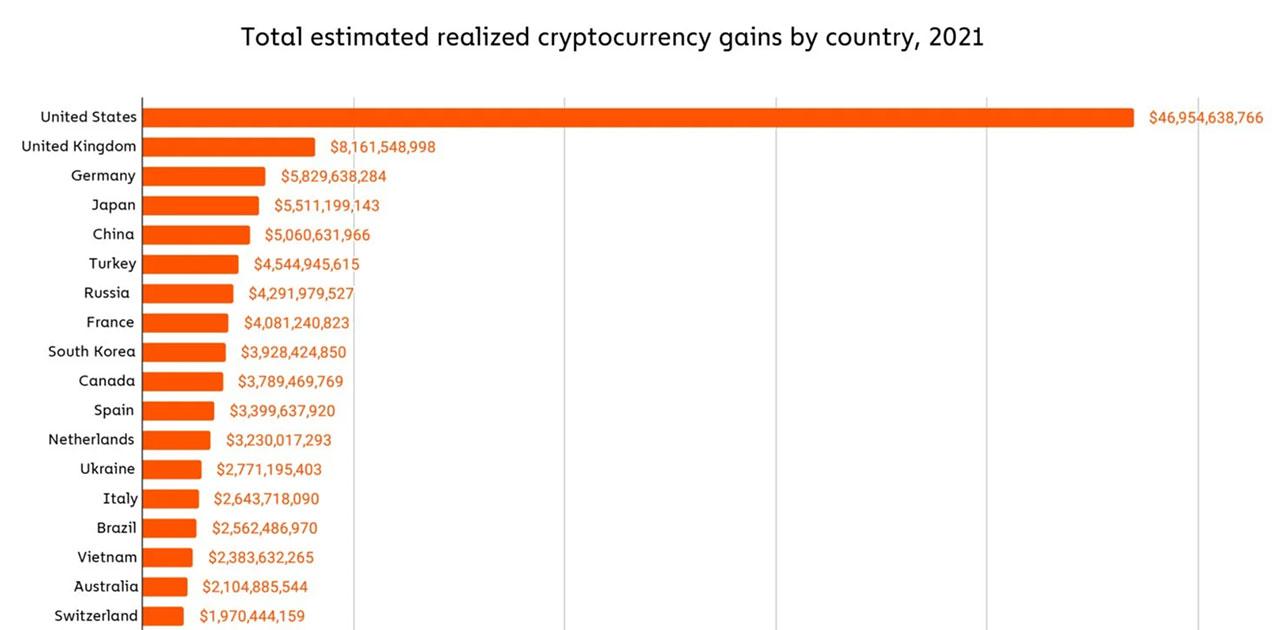1280x630 pixels.
Task: Select the Brazil country label
Action: click(x=116, y=527)
